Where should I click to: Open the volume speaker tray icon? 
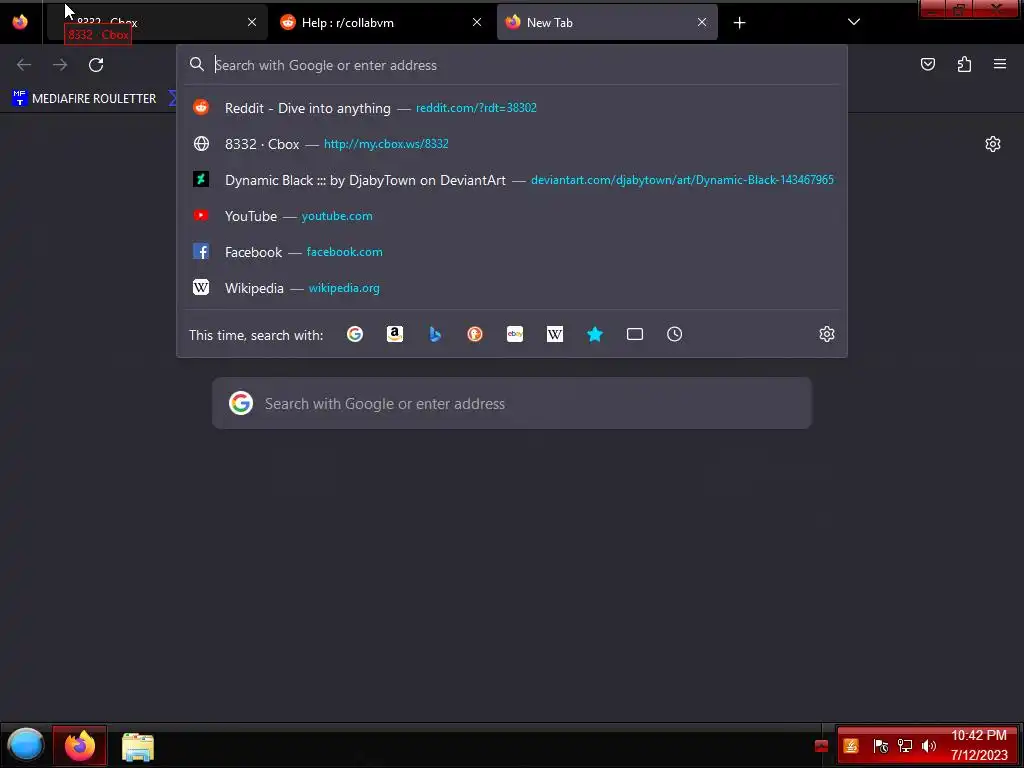coord(928,746)
